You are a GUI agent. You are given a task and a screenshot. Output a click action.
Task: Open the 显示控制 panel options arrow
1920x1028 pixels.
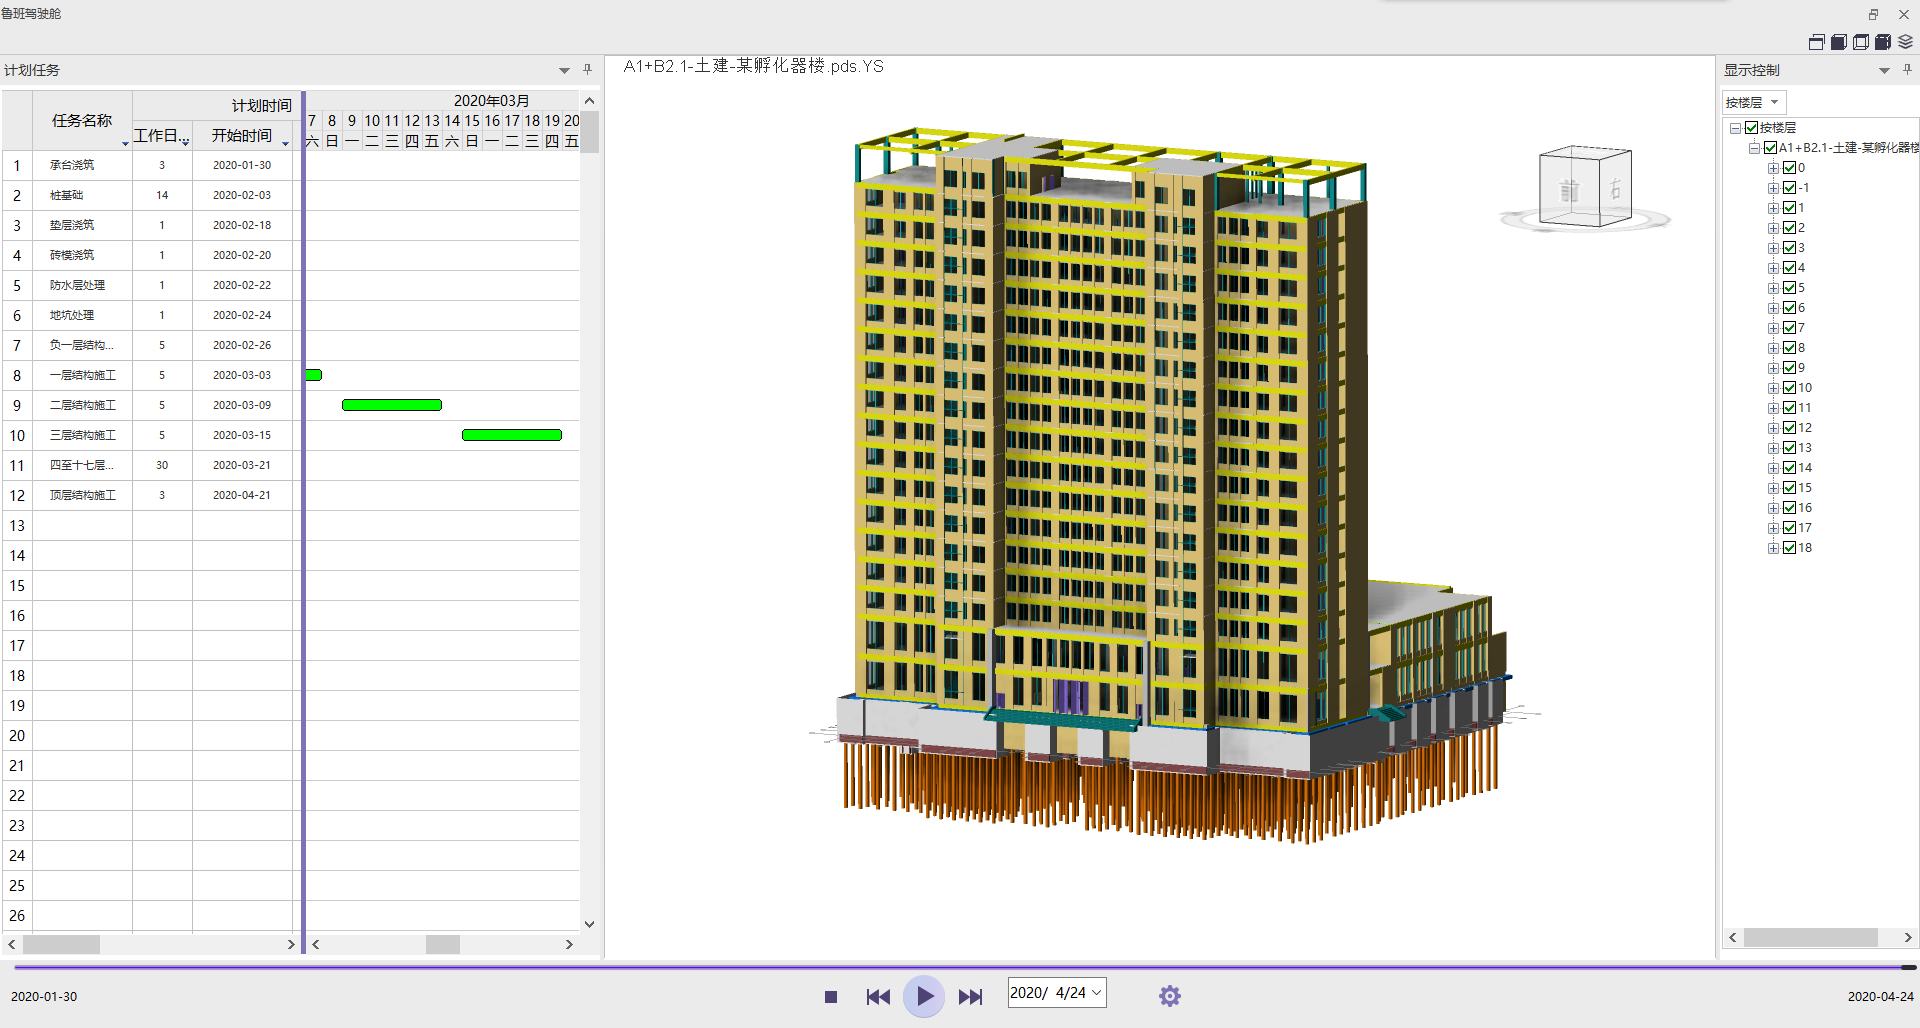point(1884,70)
